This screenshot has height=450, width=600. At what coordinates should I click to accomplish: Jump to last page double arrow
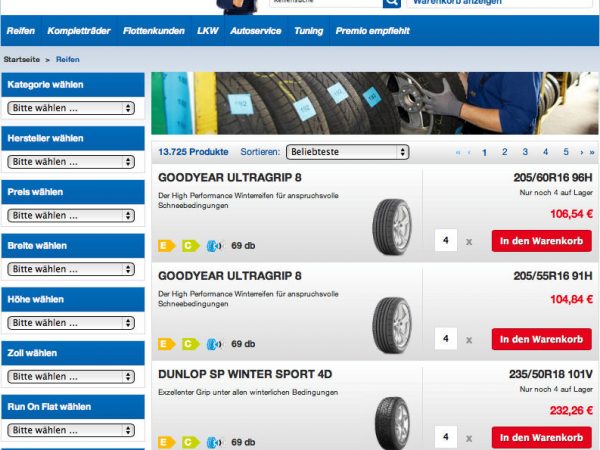(592, 152)
